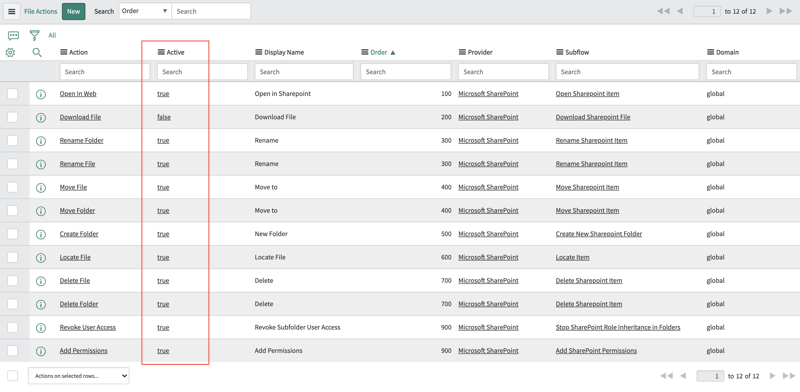
Task: Open the File Actions title menu
Action: [x=41, y=11]
